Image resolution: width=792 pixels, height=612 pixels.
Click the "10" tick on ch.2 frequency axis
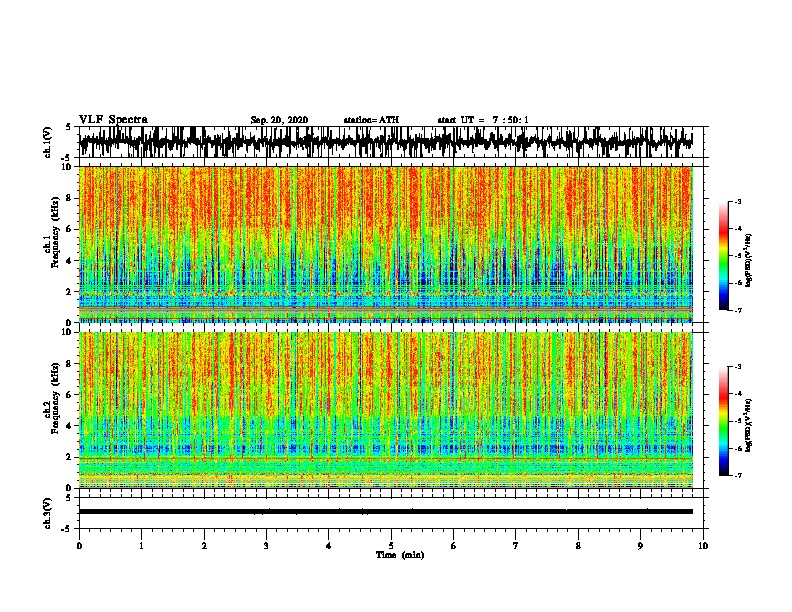pyautogui.click(x=67, y=332)
